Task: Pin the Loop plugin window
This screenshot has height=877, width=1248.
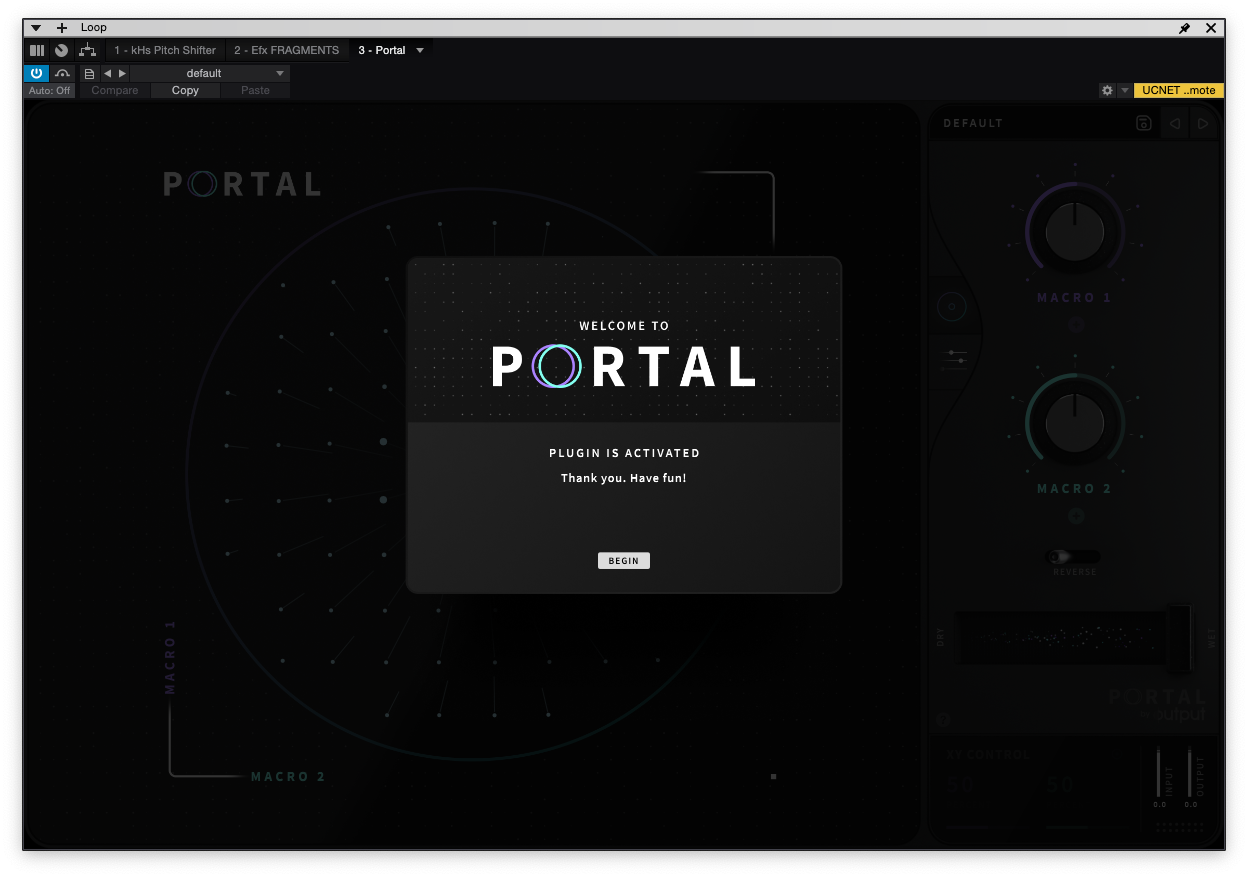Action: pyautogui.click(x=1185, y=28)
